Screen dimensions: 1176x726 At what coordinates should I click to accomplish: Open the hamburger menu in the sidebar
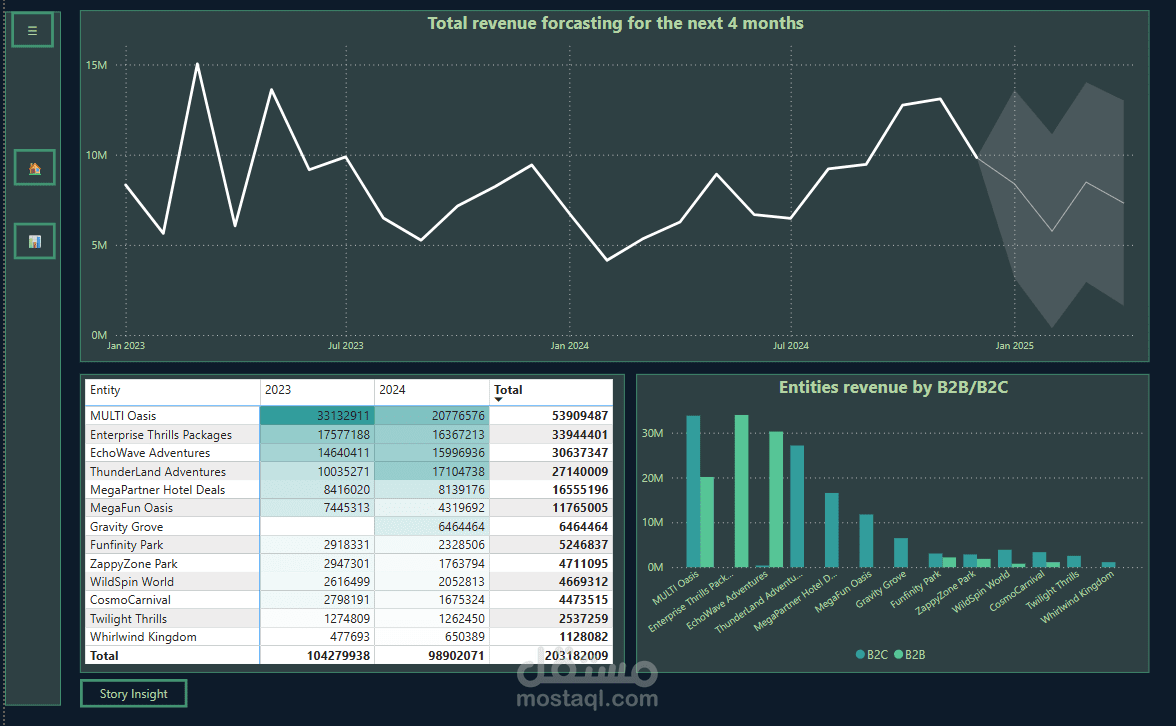(32, 31)
